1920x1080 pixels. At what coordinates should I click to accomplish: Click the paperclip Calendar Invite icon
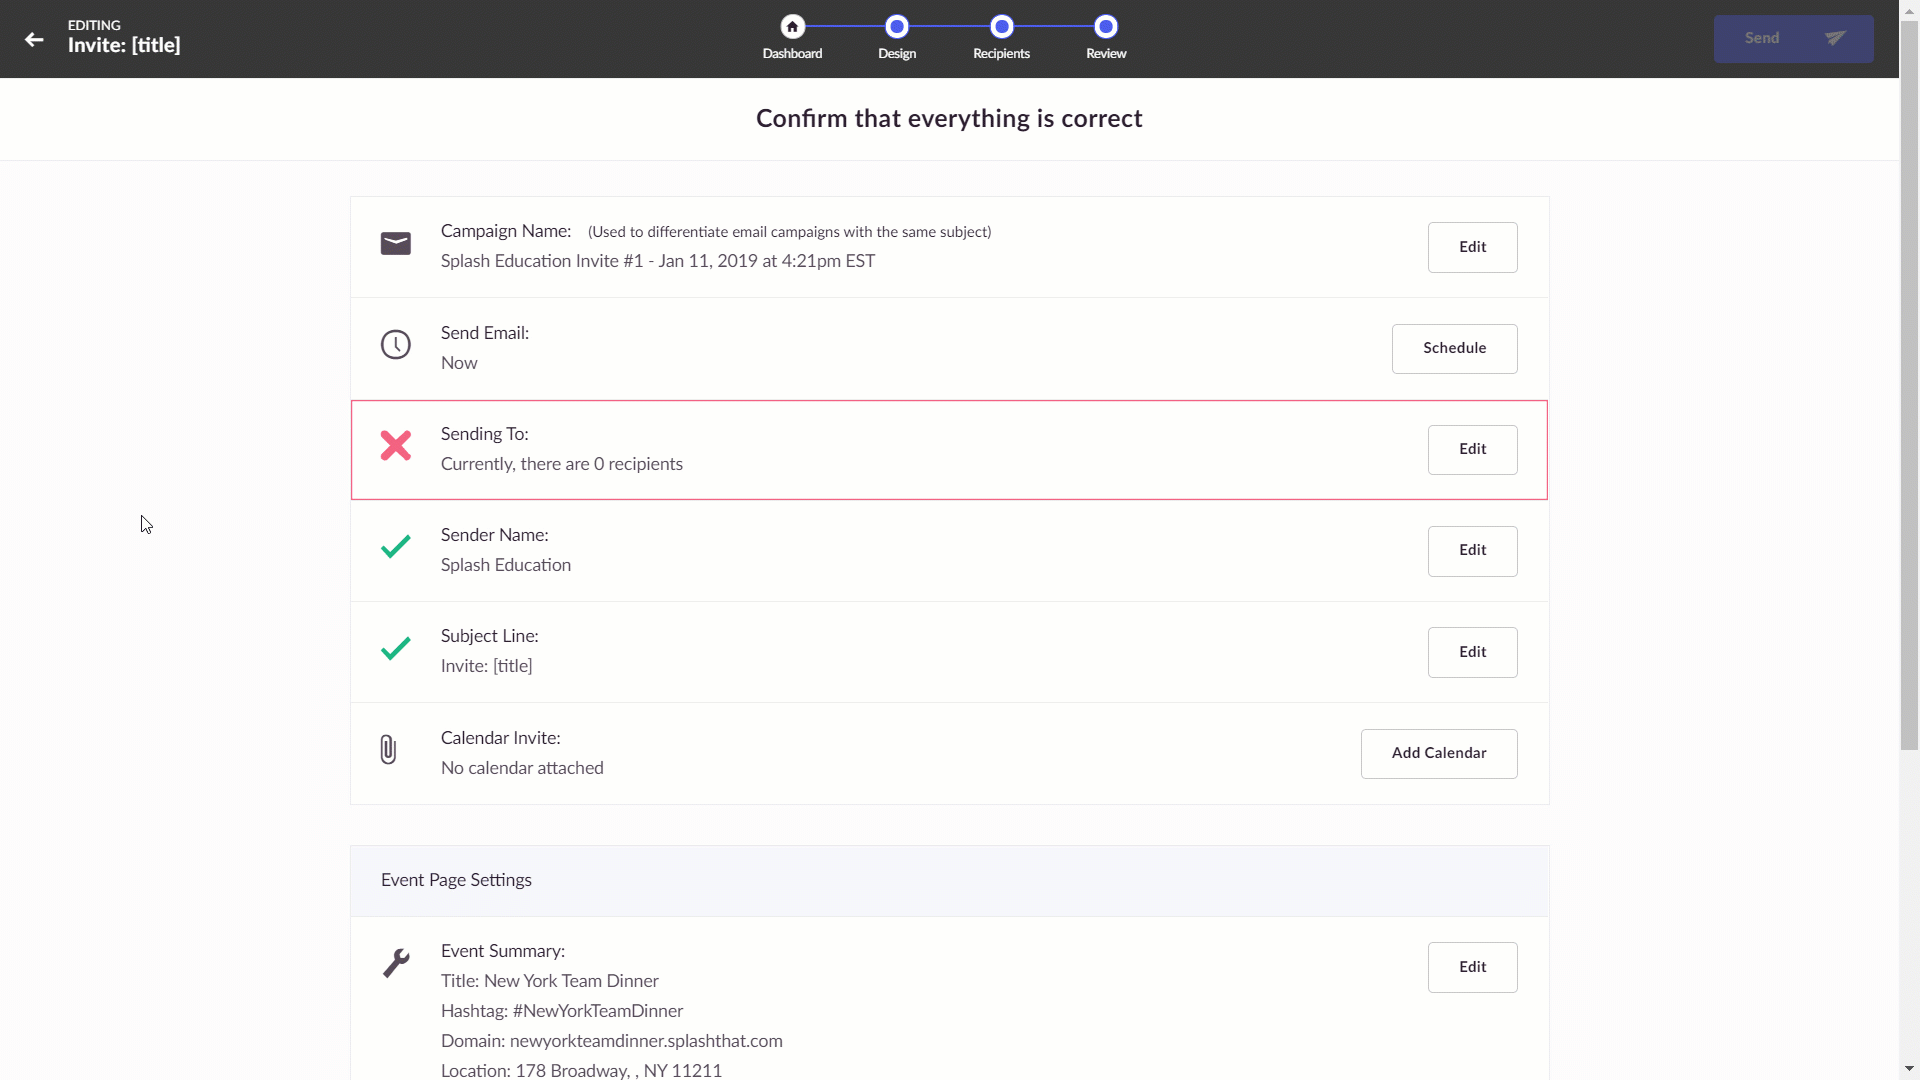click(388, 750)
